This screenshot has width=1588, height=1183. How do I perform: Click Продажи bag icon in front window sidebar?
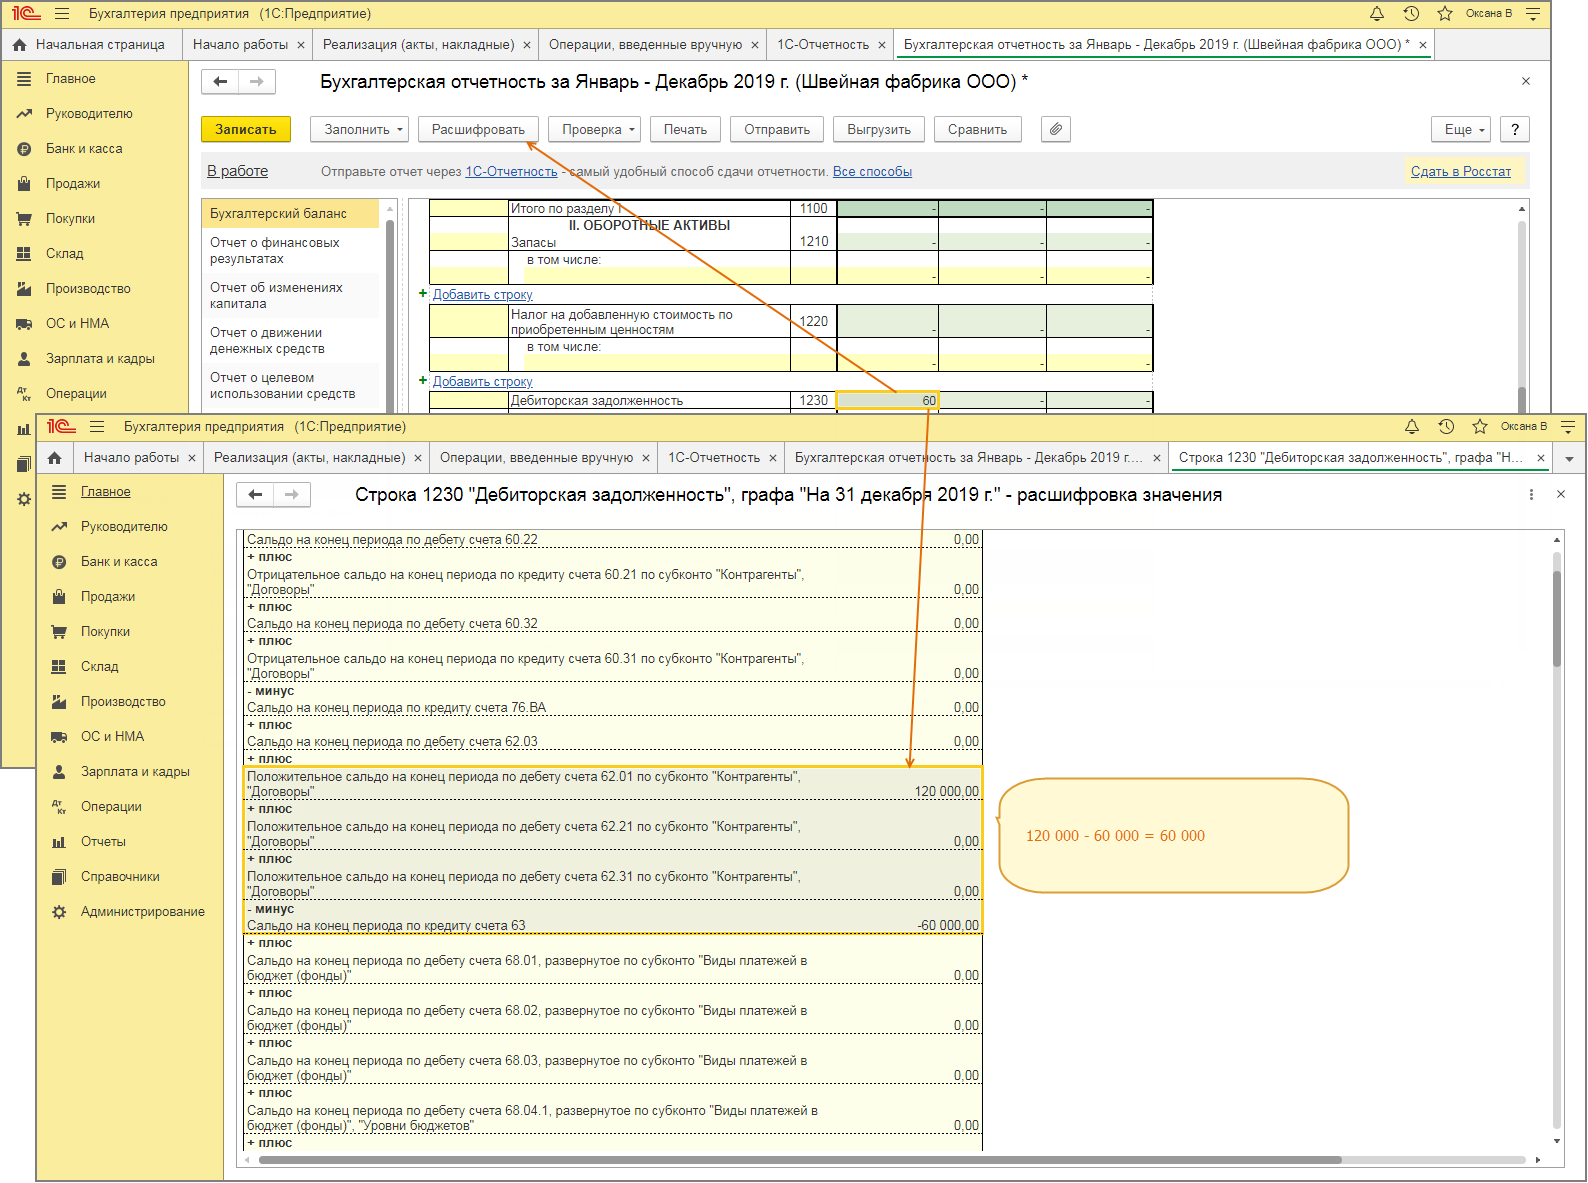click(59, 597)
